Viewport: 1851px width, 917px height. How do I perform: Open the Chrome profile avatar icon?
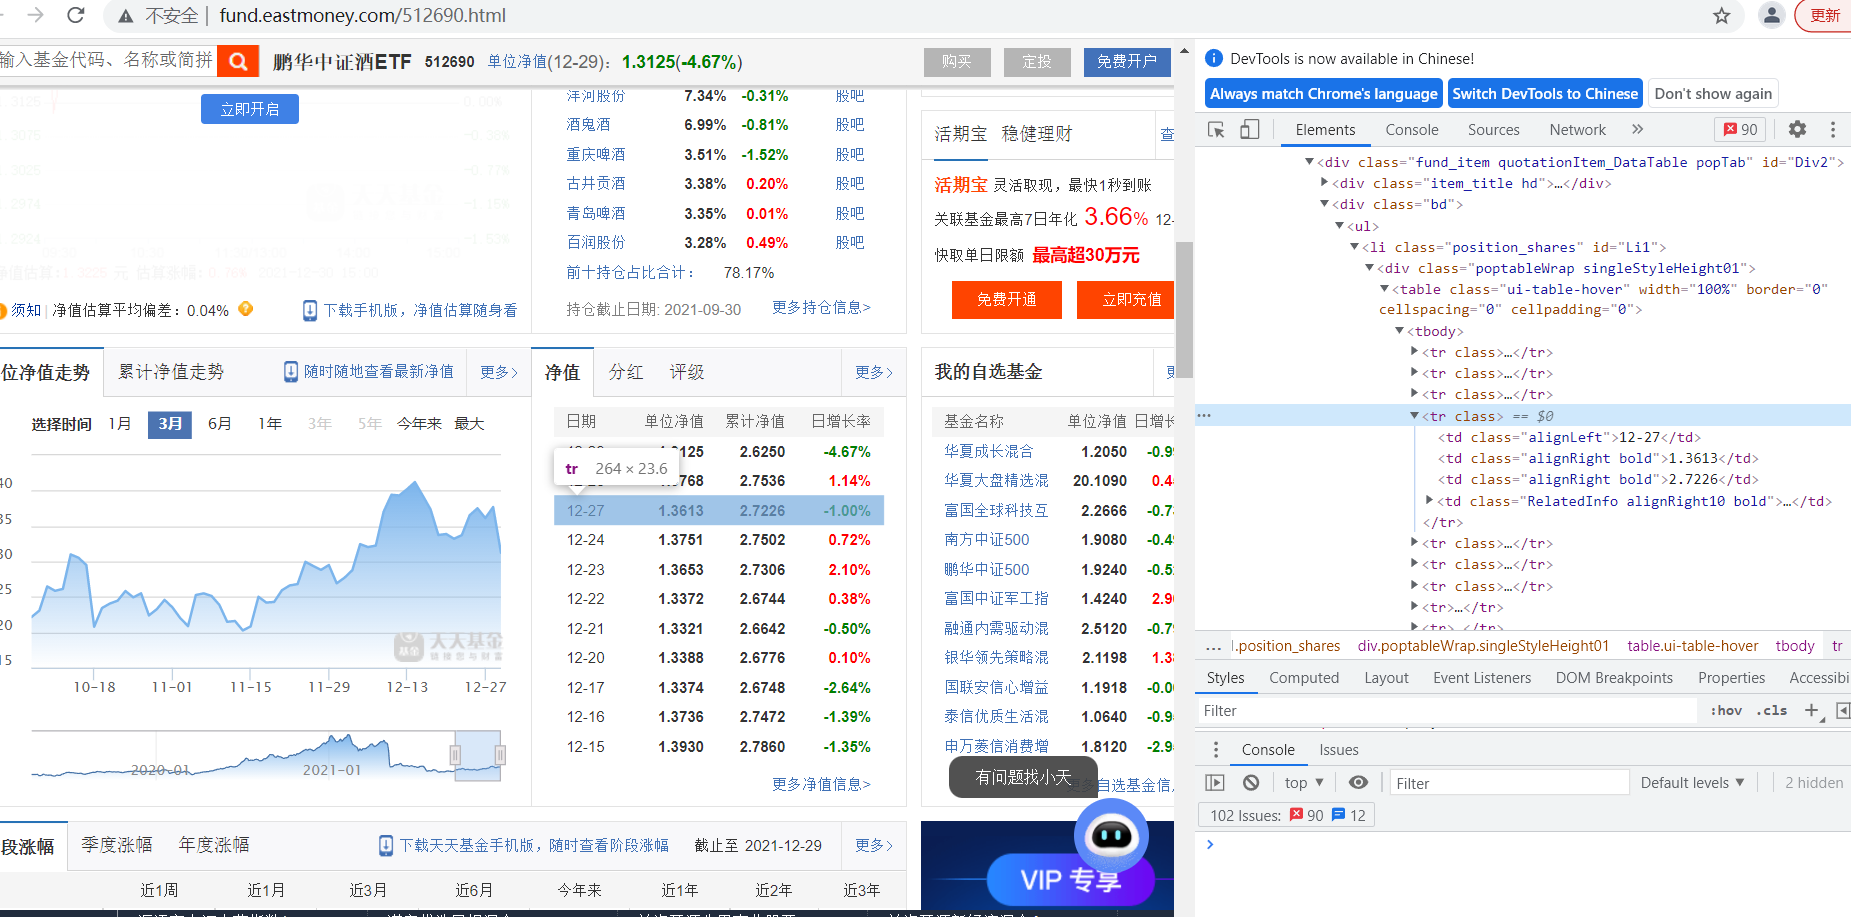click(1771, 15)
